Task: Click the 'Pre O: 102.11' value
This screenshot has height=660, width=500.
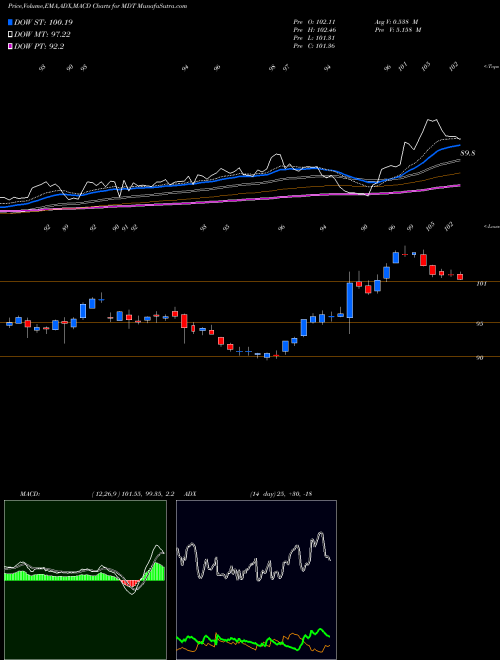Action: point(314,22)
